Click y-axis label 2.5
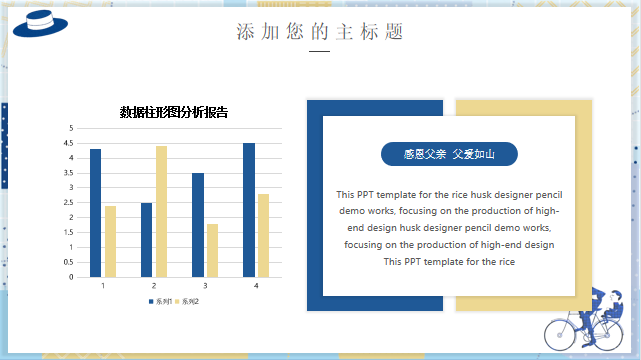The image size is (641, 360). point(68,203)
